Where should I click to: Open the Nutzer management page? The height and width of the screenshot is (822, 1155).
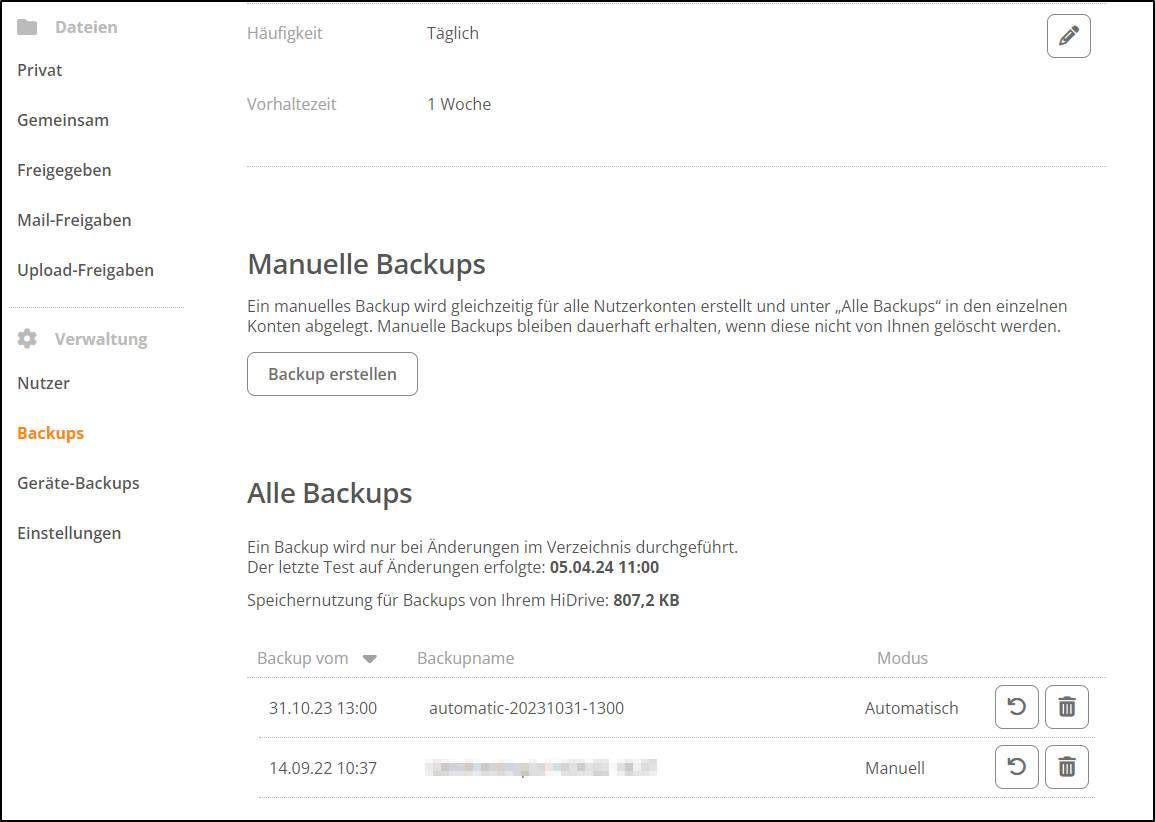tap(43, 383)
